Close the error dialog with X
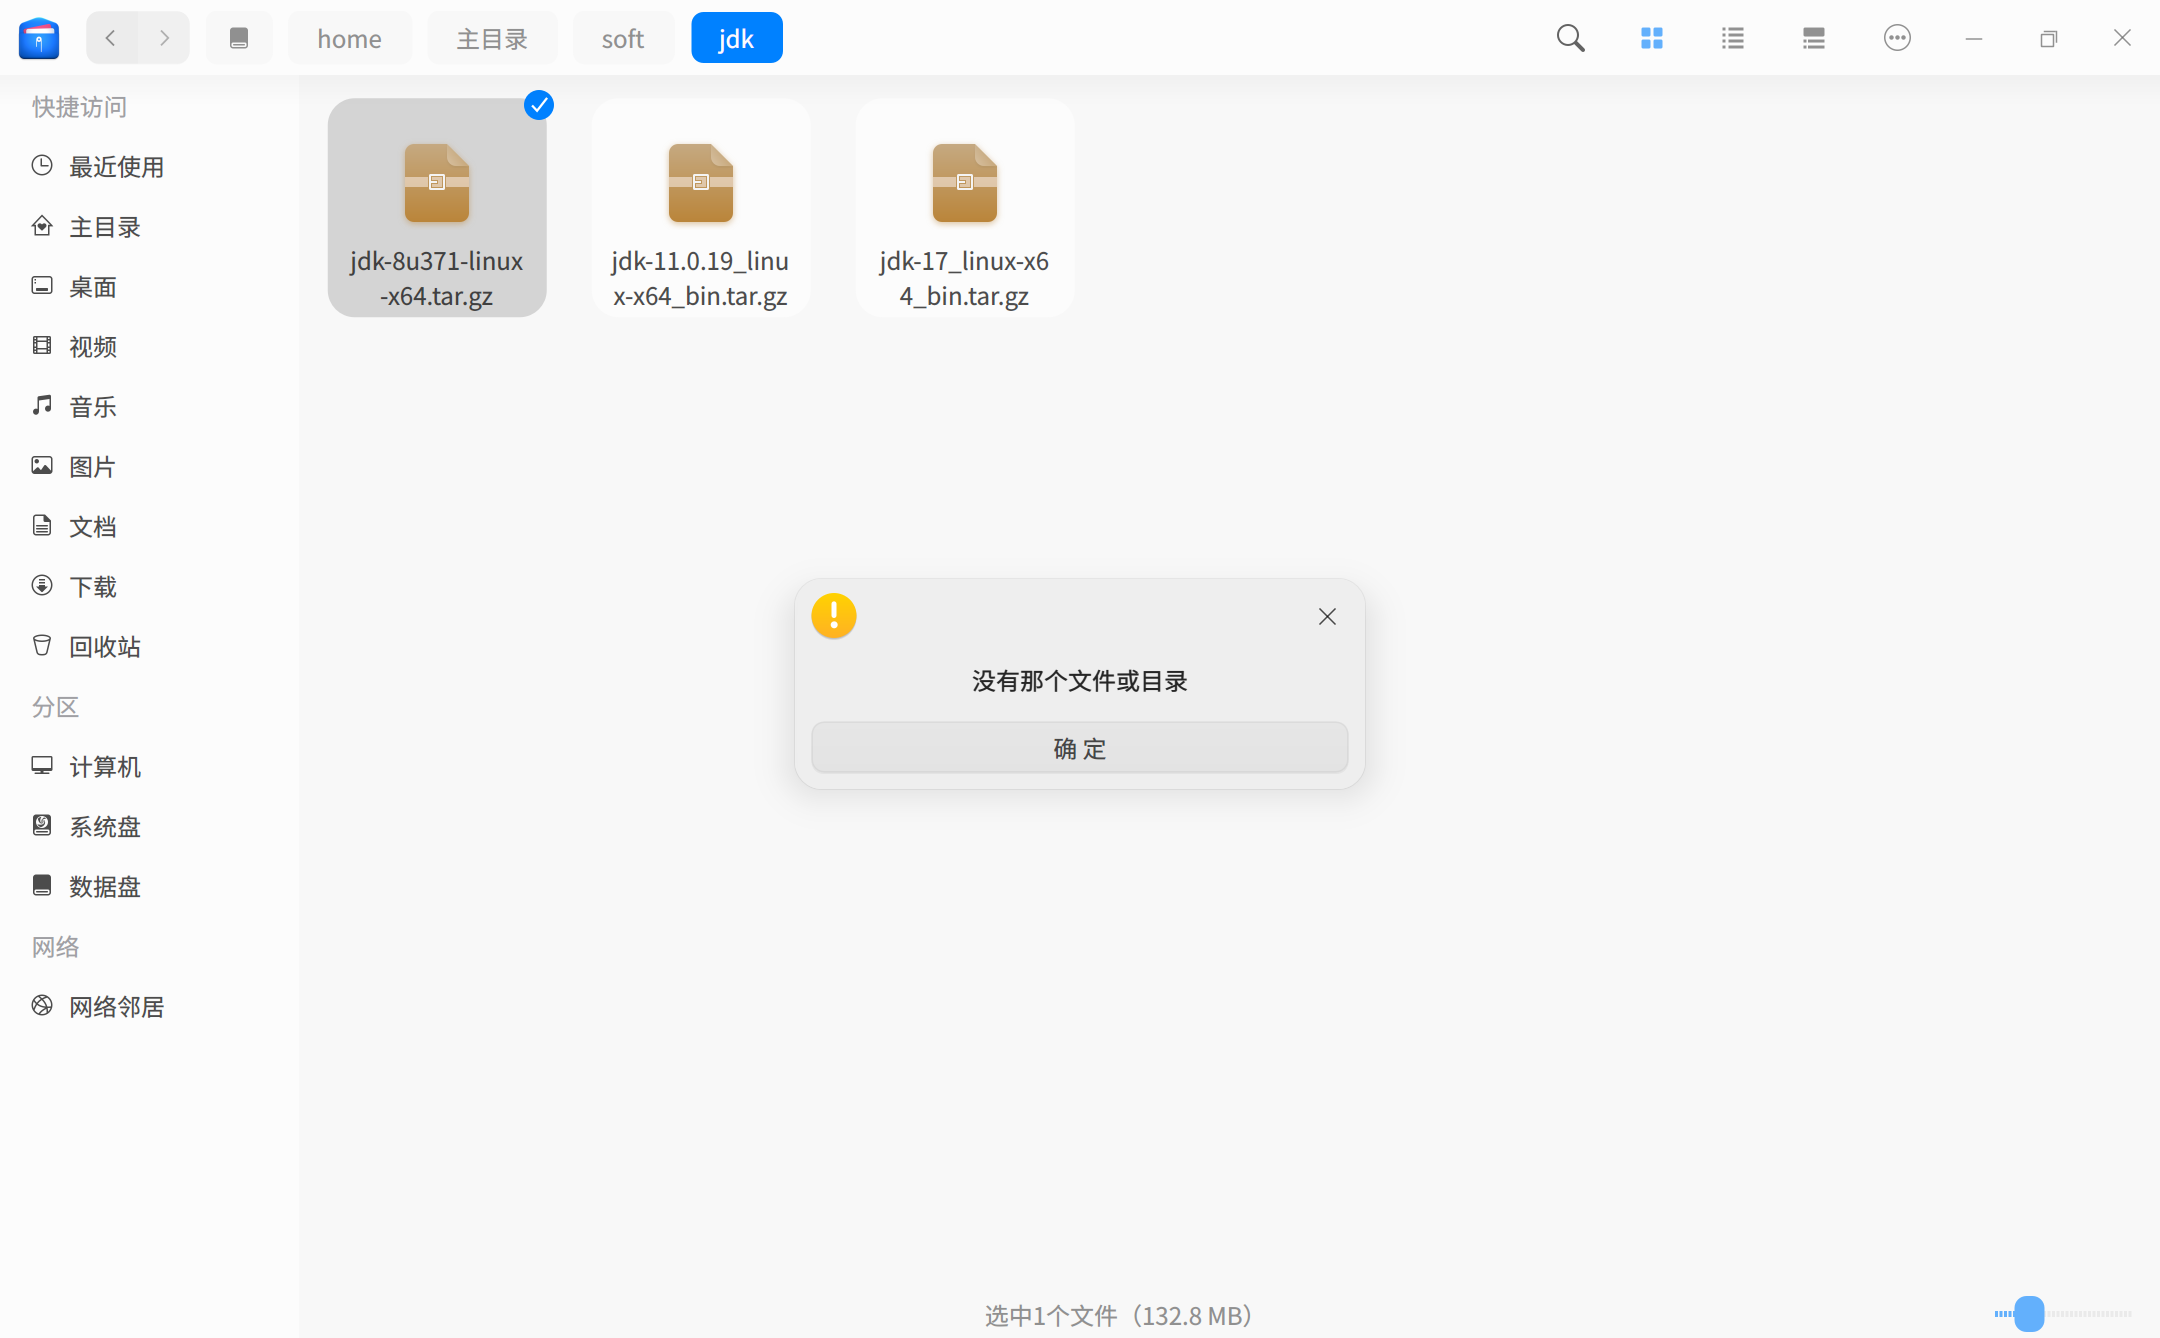 point(1327,617)
